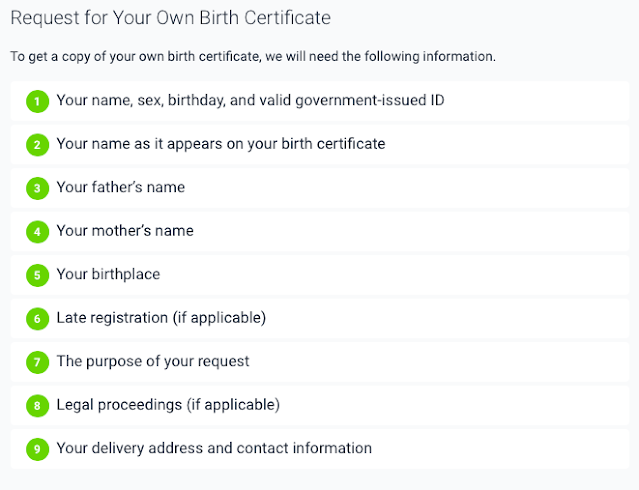Image resolution: width=639 pixels, height=490 pixels.
Task: Select the green number 3 circle
Action: point(37,188)
